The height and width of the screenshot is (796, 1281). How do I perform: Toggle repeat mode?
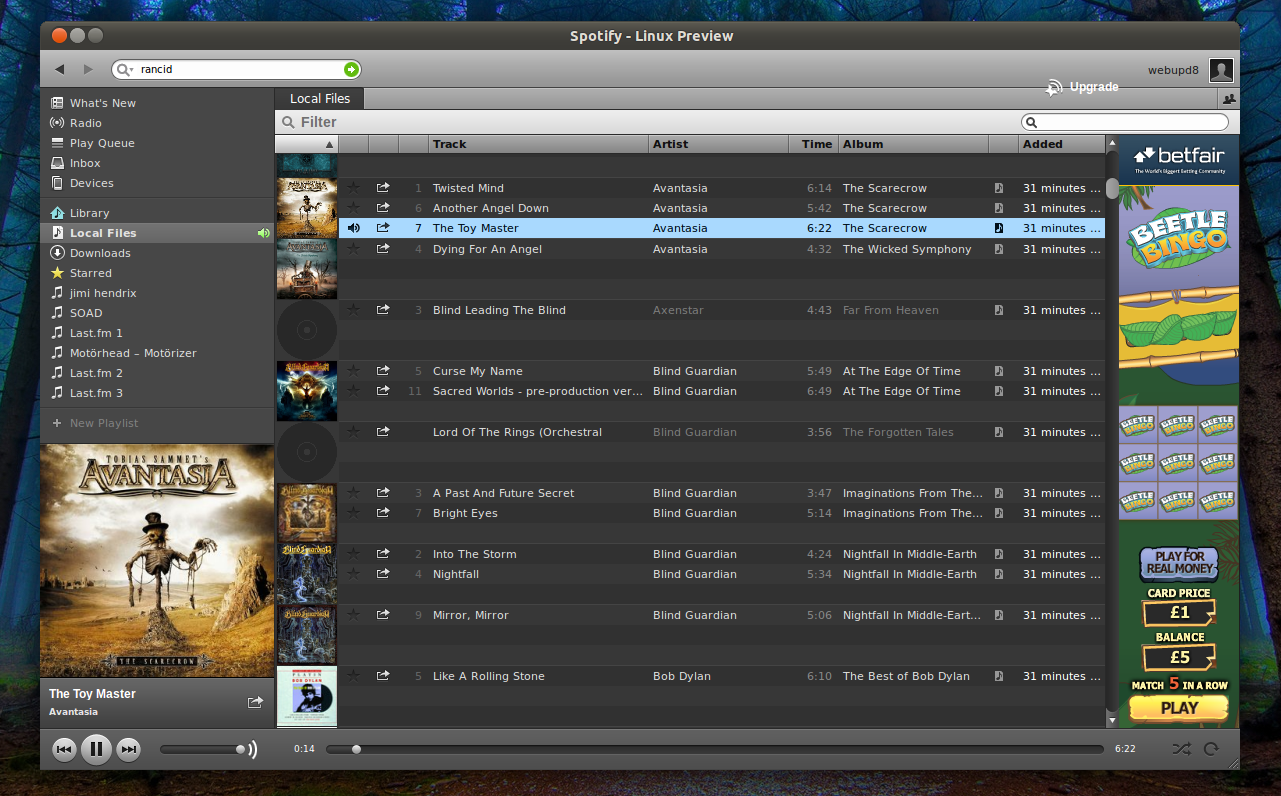pos(1211,748)
